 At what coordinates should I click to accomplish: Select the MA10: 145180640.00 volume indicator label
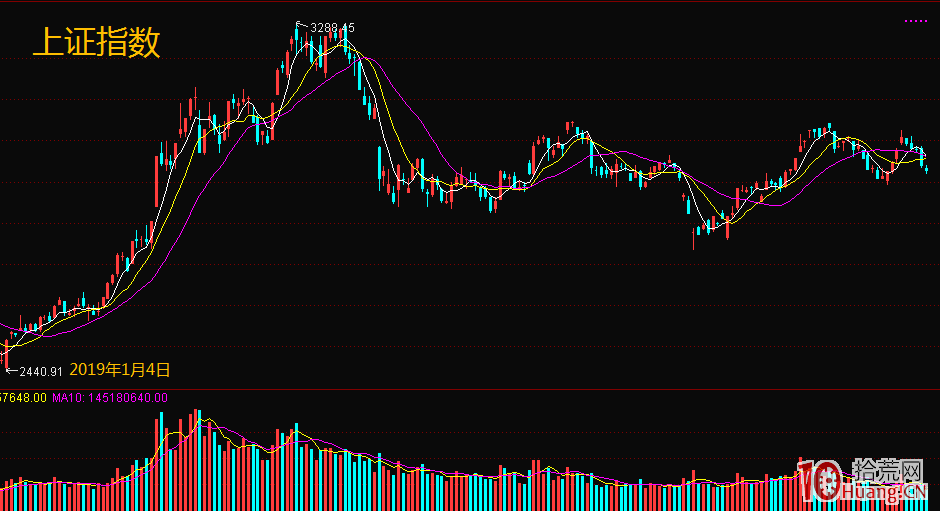point(110,398)
